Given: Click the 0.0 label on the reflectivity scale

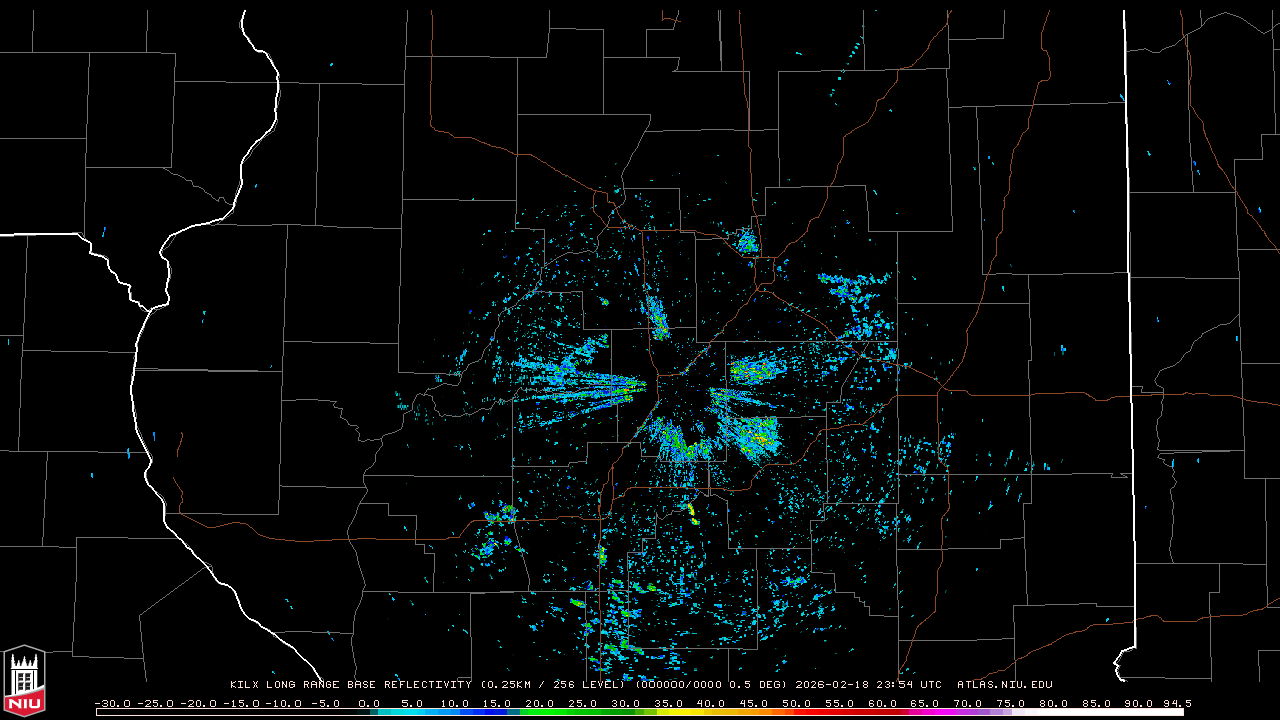Looking at the screenshot, I should click(x=369, y=703).
